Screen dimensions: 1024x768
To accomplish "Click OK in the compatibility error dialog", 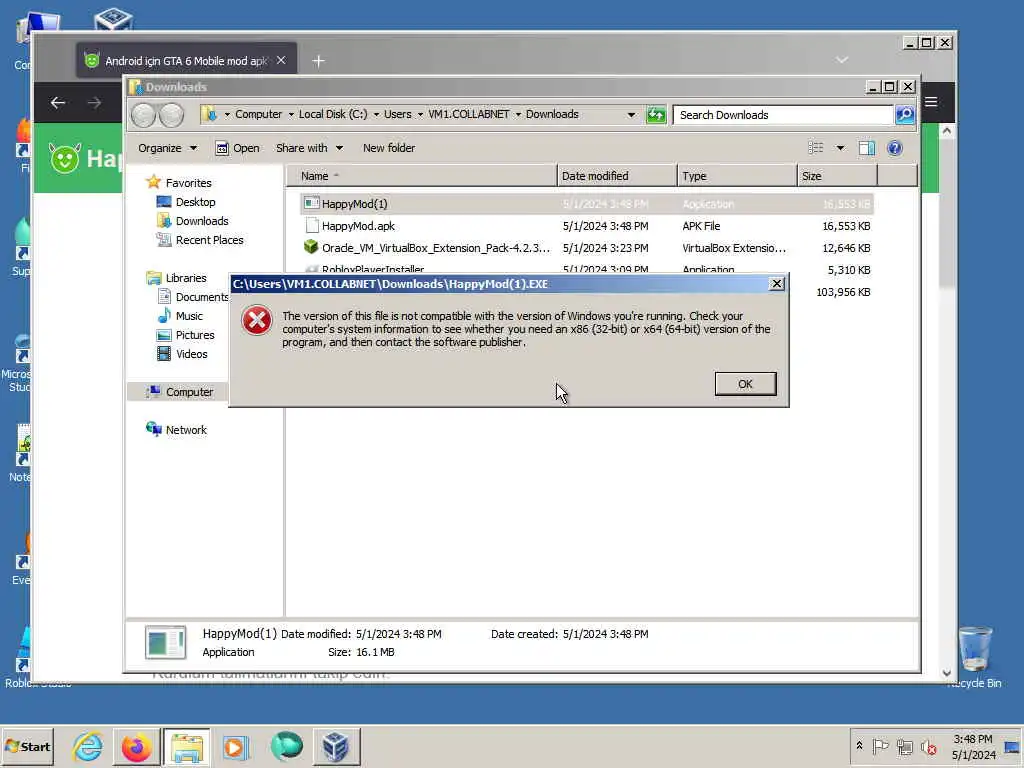I will pyautogui.click(x=745, y=384).
